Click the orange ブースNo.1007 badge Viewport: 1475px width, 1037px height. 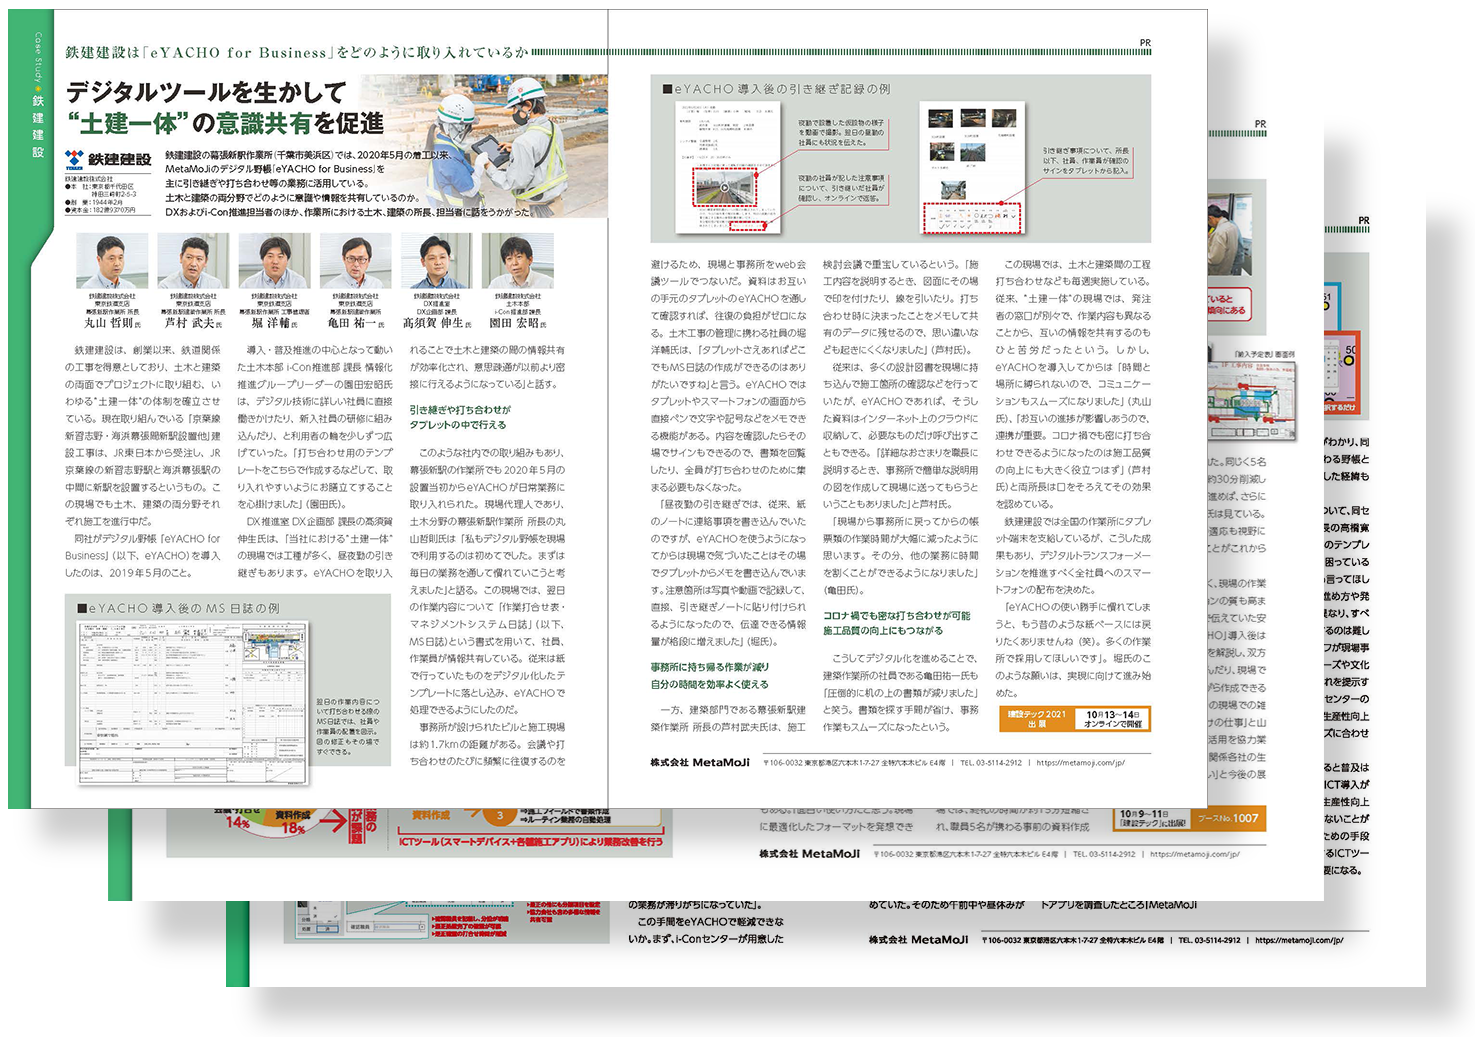(1228, 818)
